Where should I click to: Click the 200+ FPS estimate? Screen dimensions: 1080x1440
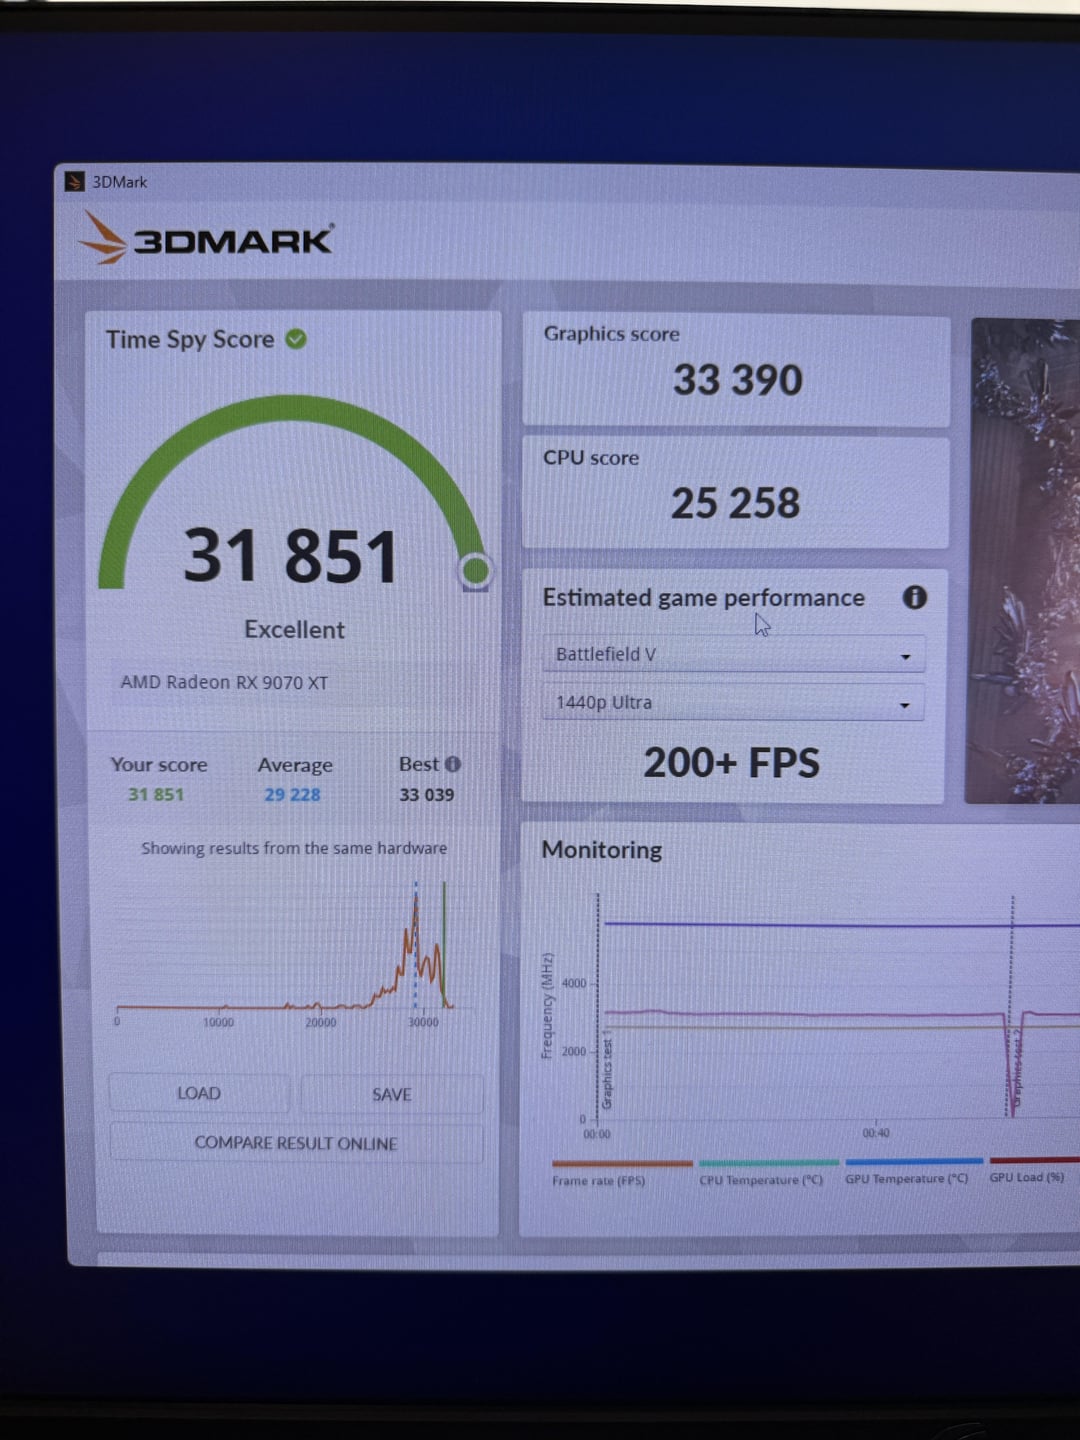point(731,763)
